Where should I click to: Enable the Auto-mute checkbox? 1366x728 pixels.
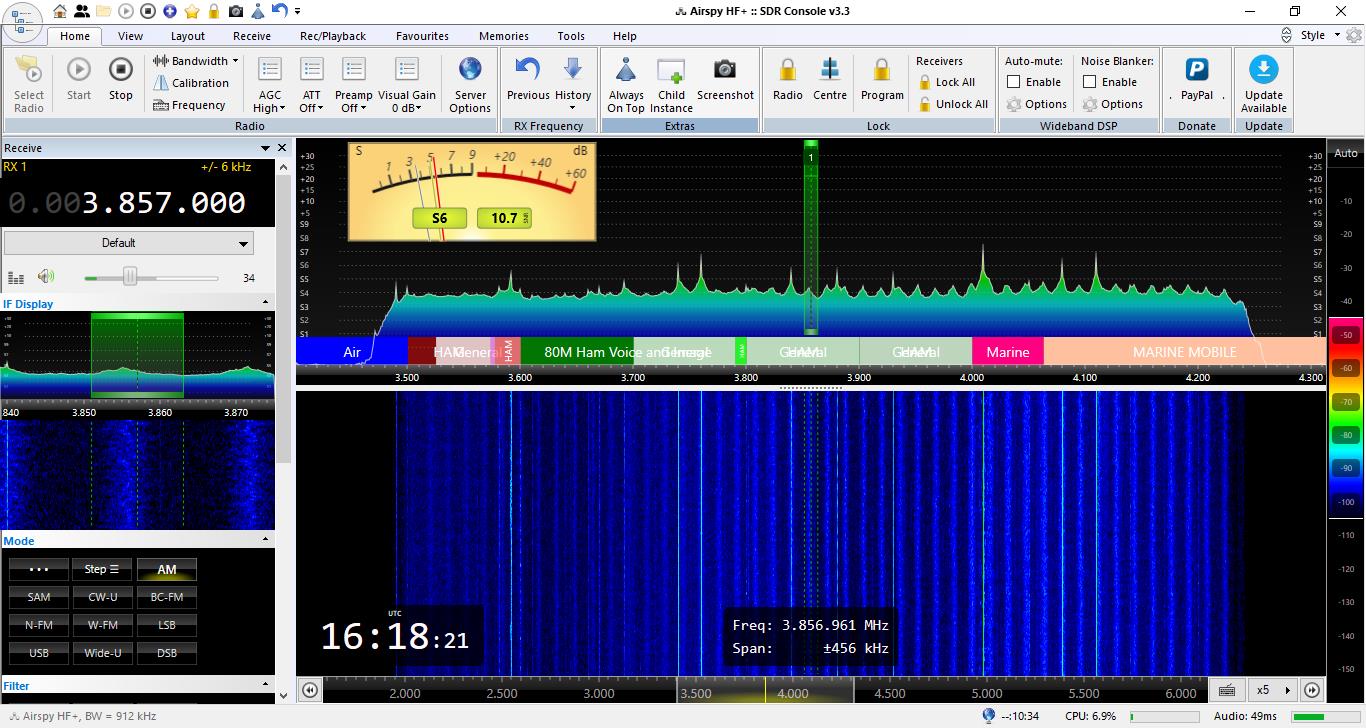(1014, 82)
